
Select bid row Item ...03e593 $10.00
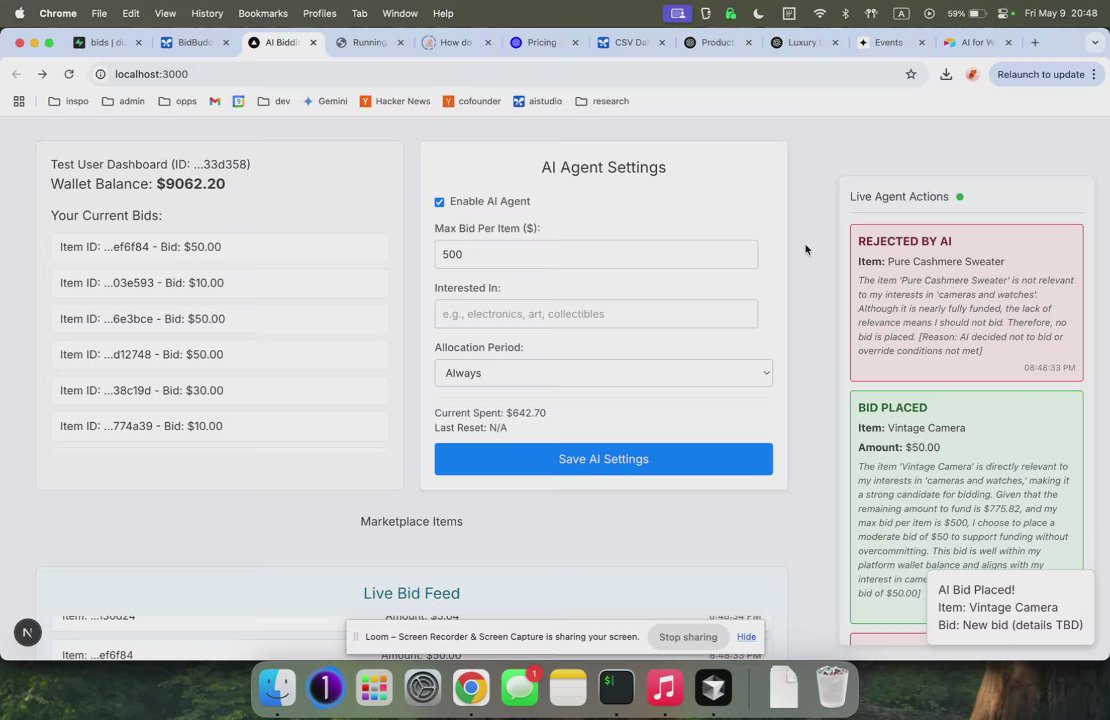coord(219,283)
